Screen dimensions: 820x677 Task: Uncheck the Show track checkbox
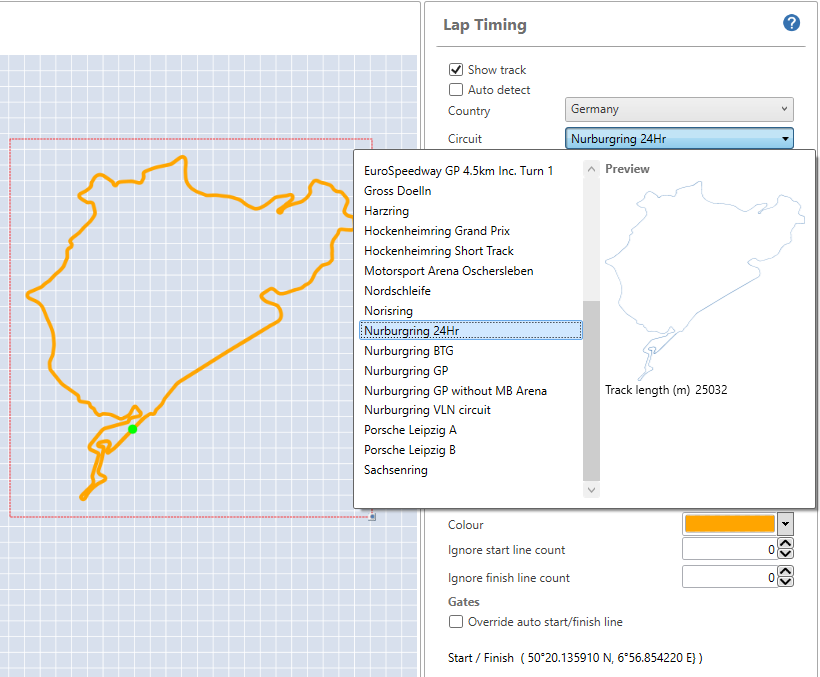[x=456, y=70]
